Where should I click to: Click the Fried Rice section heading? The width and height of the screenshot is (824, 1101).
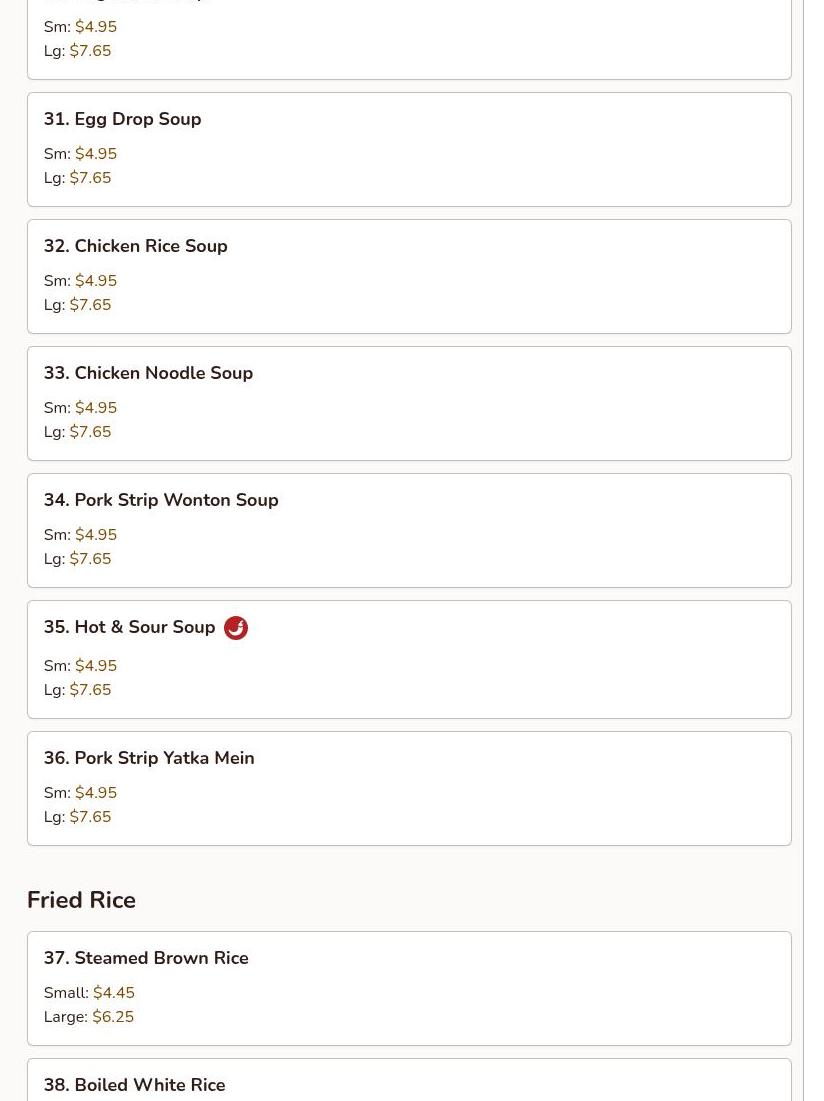81,900
